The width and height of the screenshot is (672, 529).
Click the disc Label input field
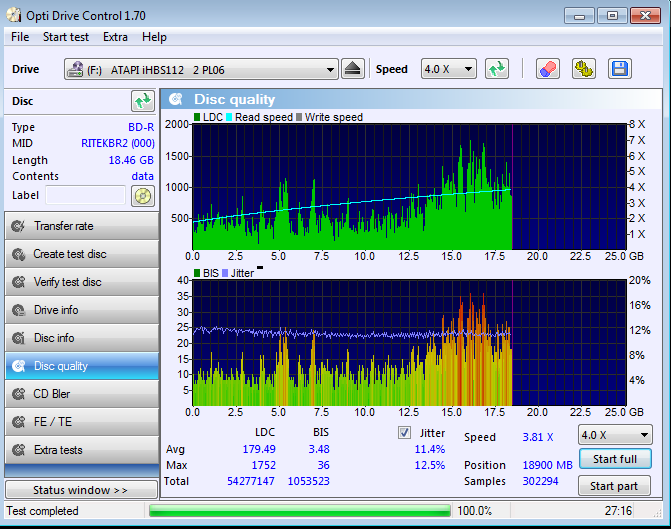[85, 195]
